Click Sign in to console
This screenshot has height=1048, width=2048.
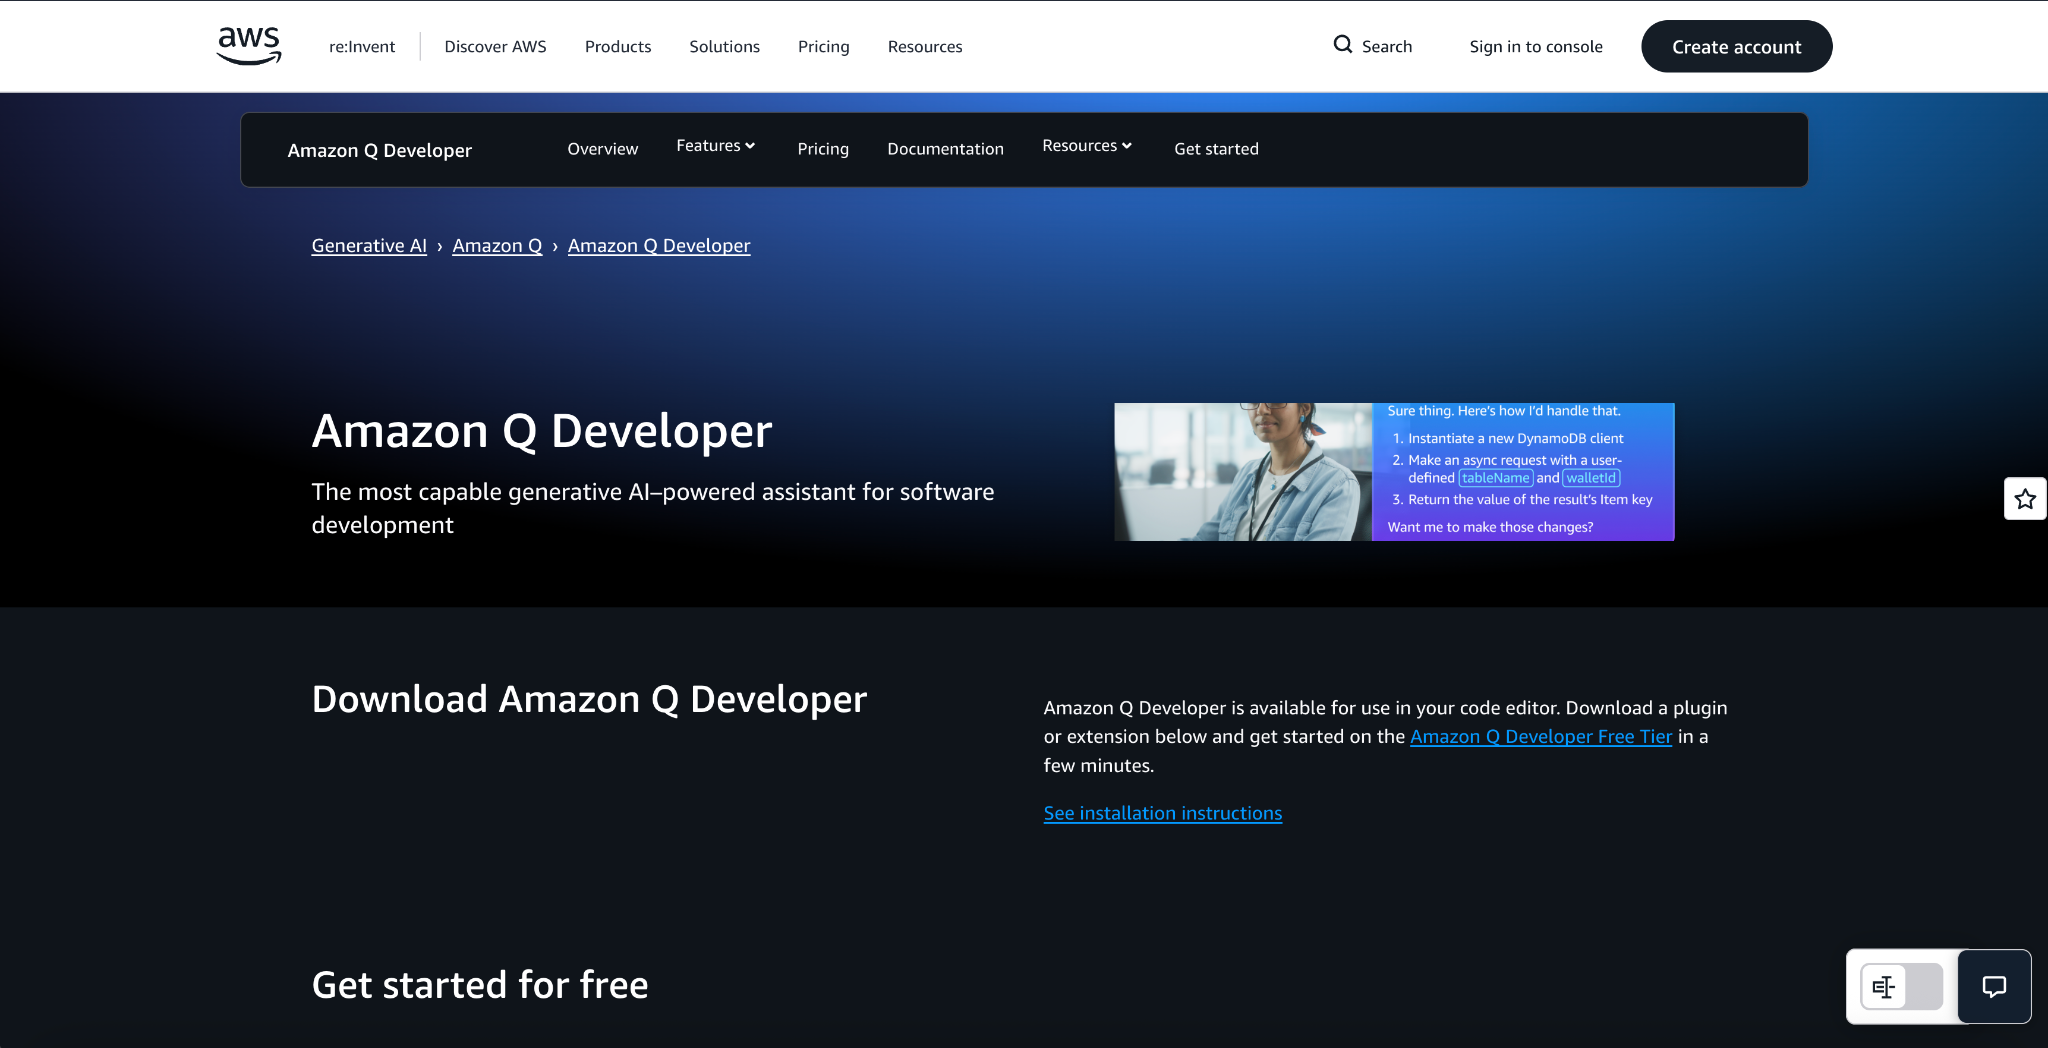(x=1536, y=46)
